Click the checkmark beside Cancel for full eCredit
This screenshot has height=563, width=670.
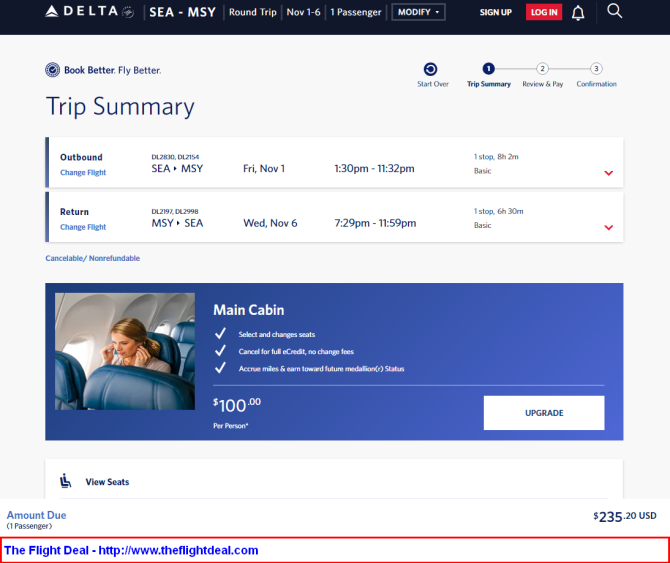pos(220,351)
